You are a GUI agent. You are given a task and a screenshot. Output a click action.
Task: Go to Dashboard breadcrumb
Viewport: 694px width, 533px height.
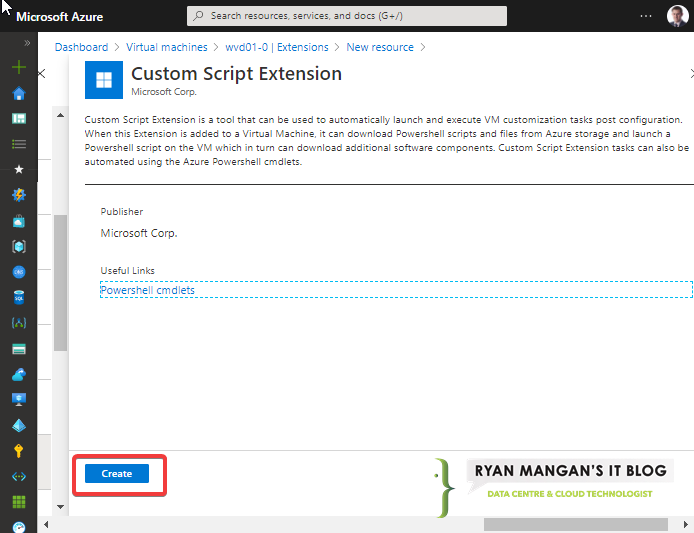pos(81,47)
